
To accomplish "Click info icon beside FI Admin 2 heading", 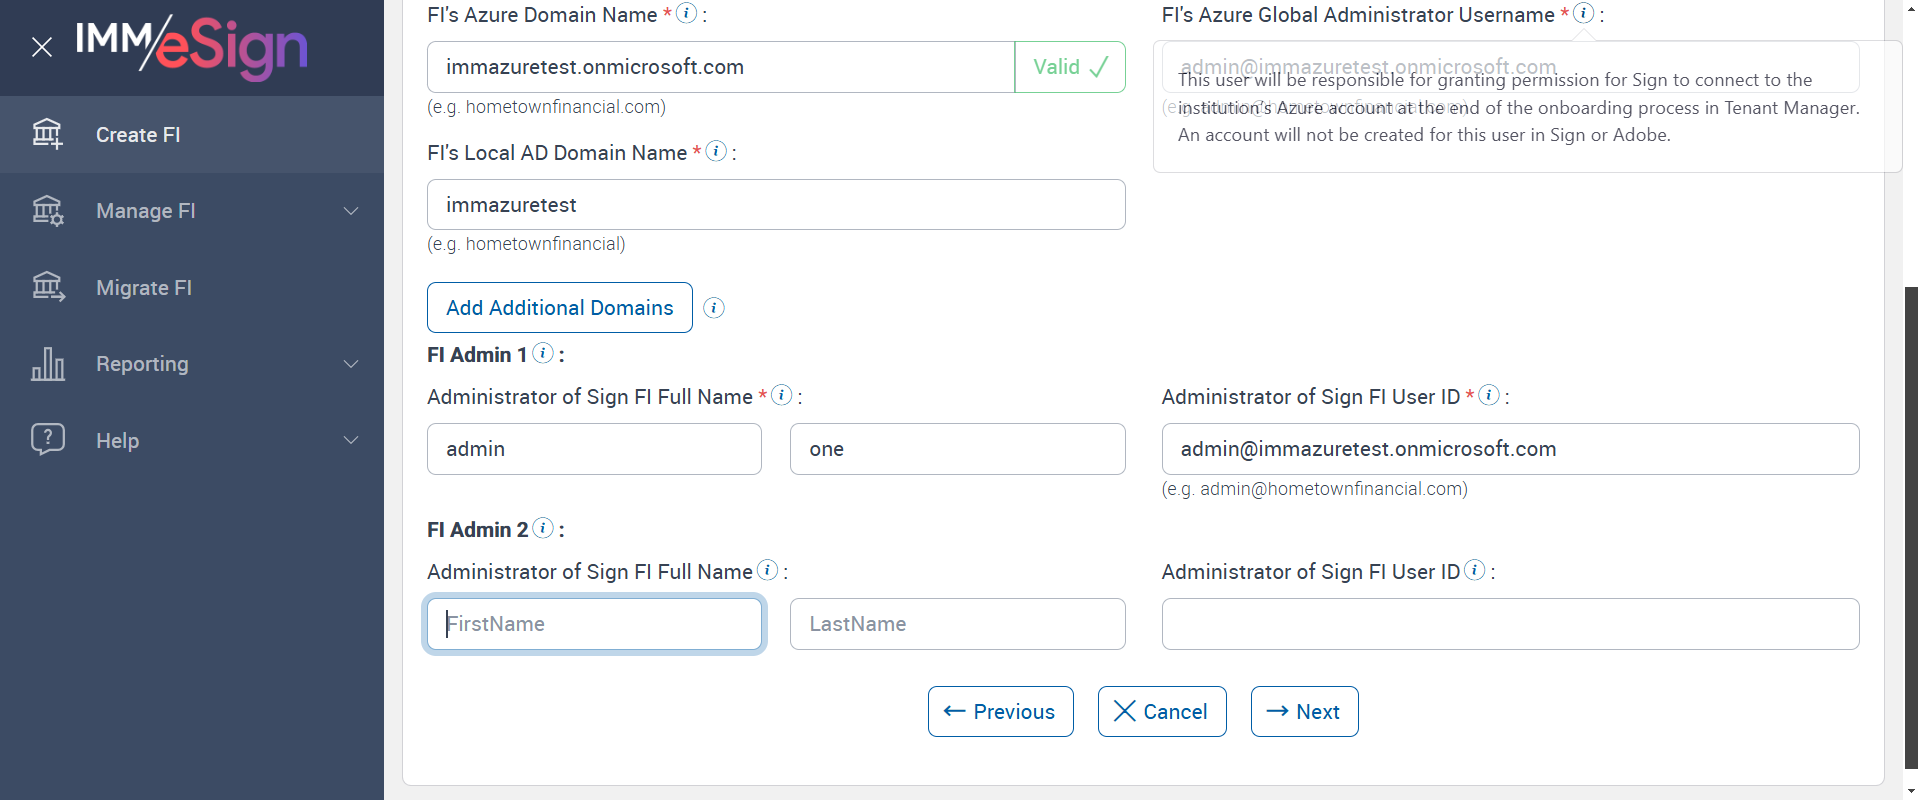I will click(x=543, y=528).
